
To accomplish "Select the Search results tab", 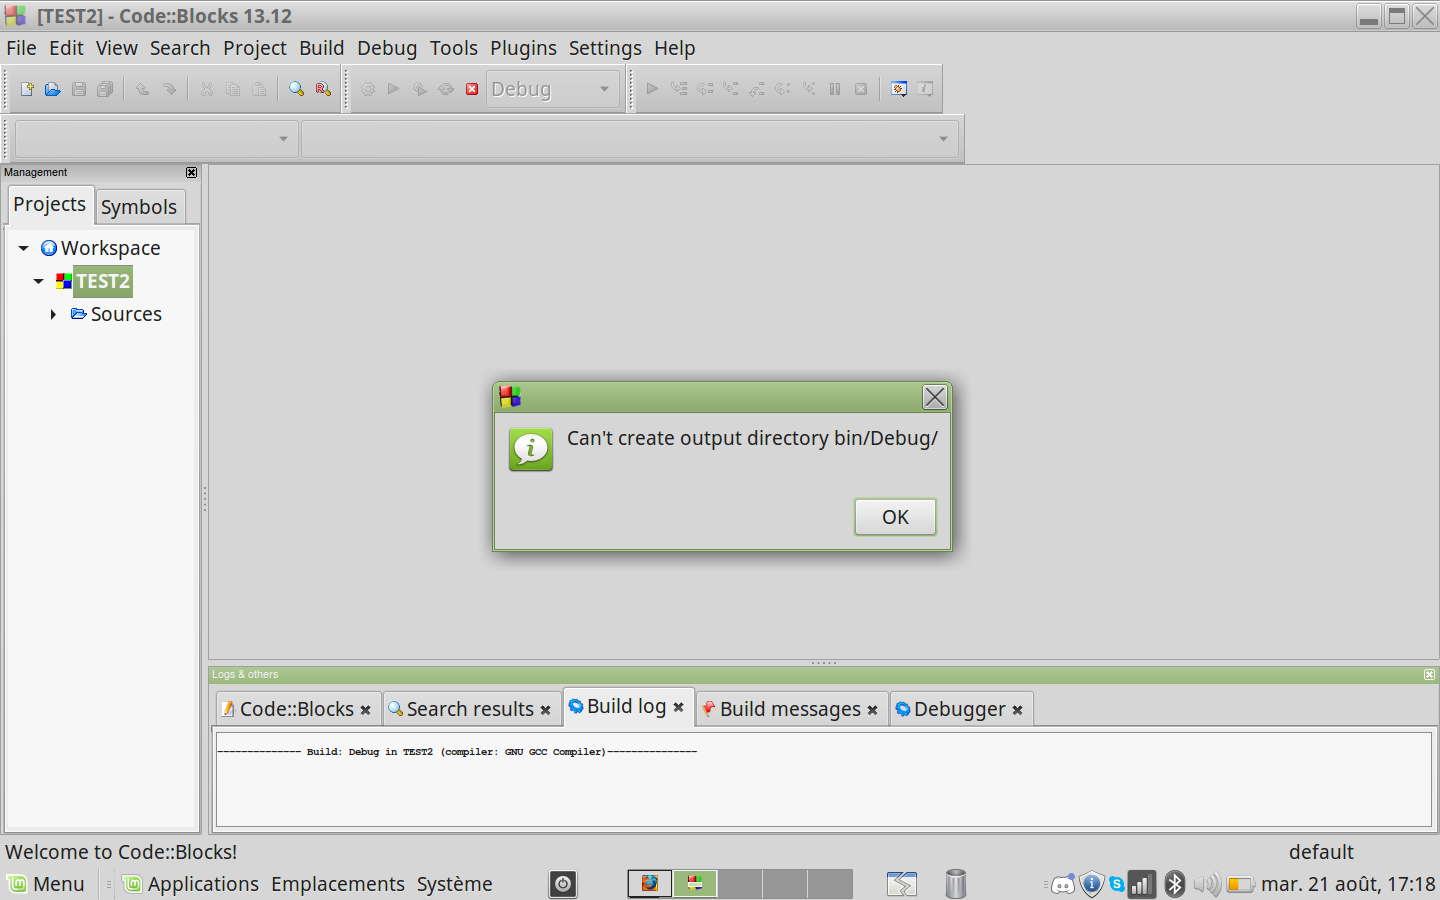I will point(470,709).
